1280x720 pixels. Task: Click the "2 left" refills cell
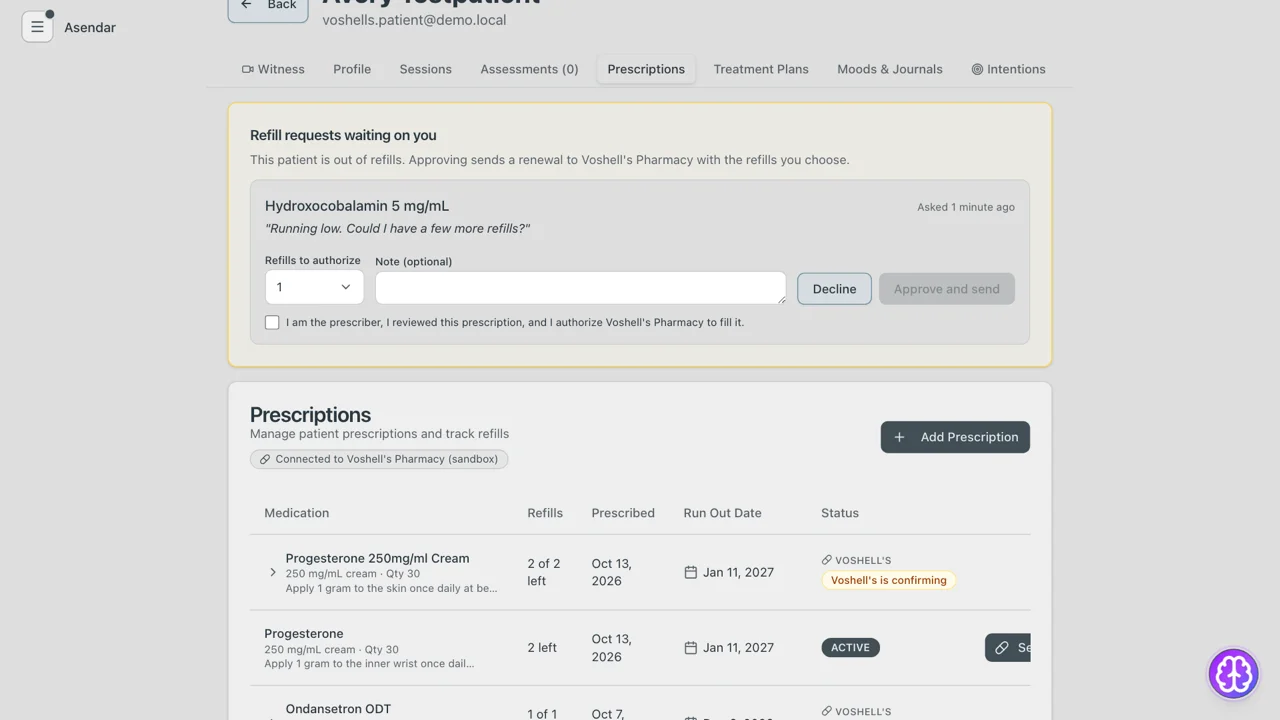(543, 648)
